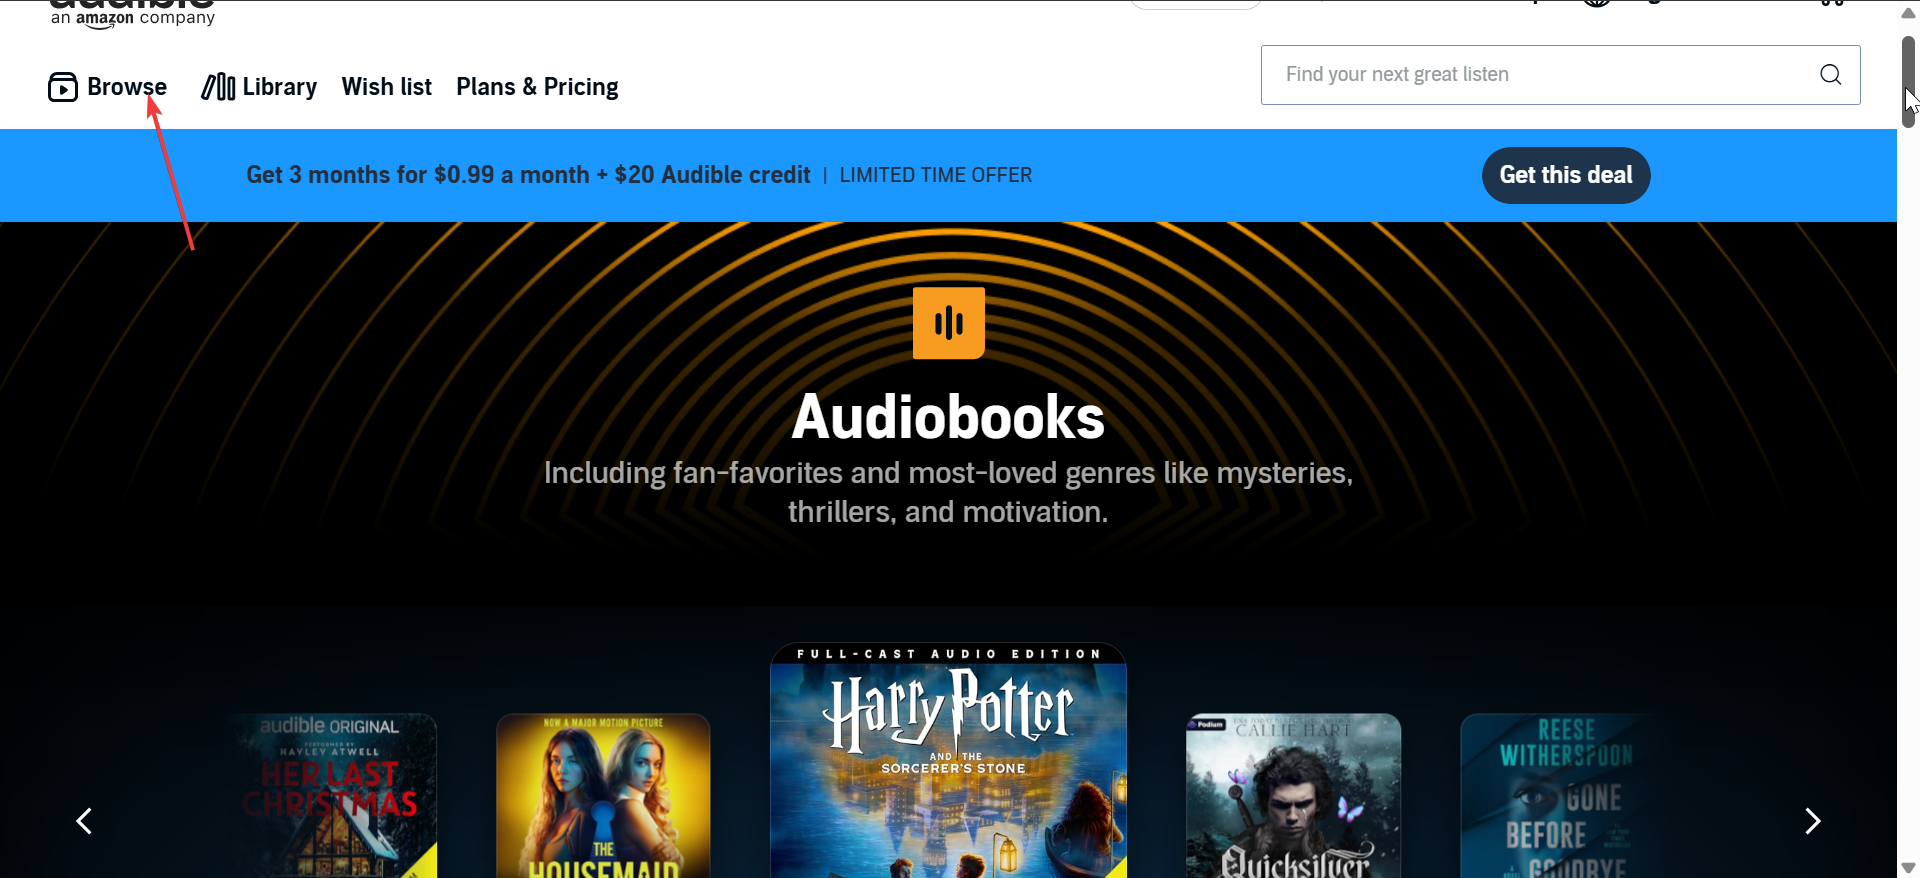The image size is (1920, 878).
Task: Advance carousel with right chevron arrow
Action: (1812, 821)
